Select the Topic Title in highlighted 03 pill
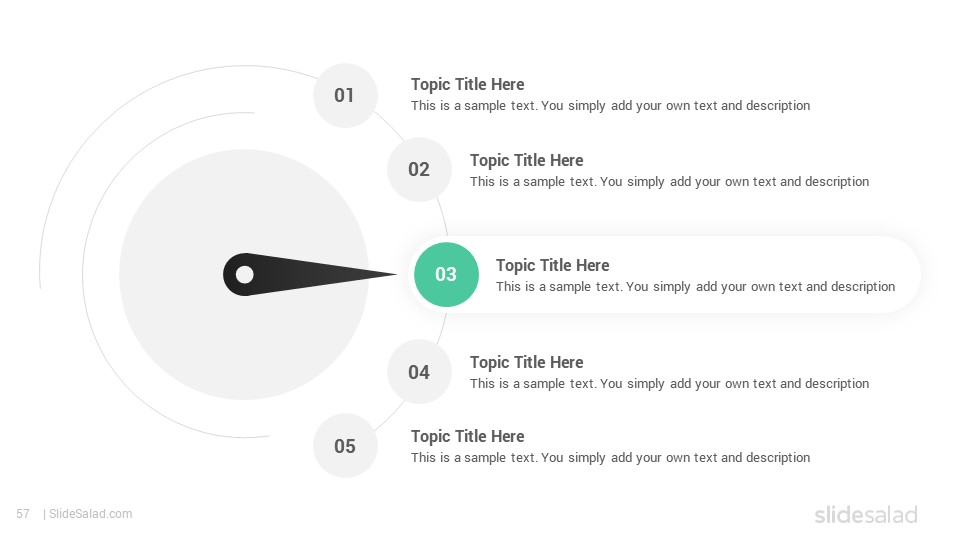This screenshot has width=960, height=540. click(x=552, y=266)
